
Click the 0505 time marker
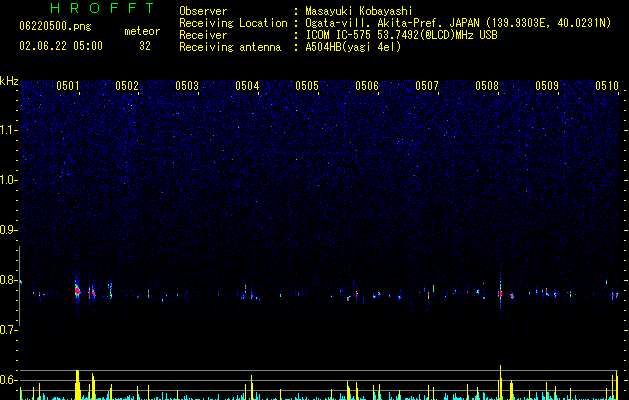click(x=307, y=86)
